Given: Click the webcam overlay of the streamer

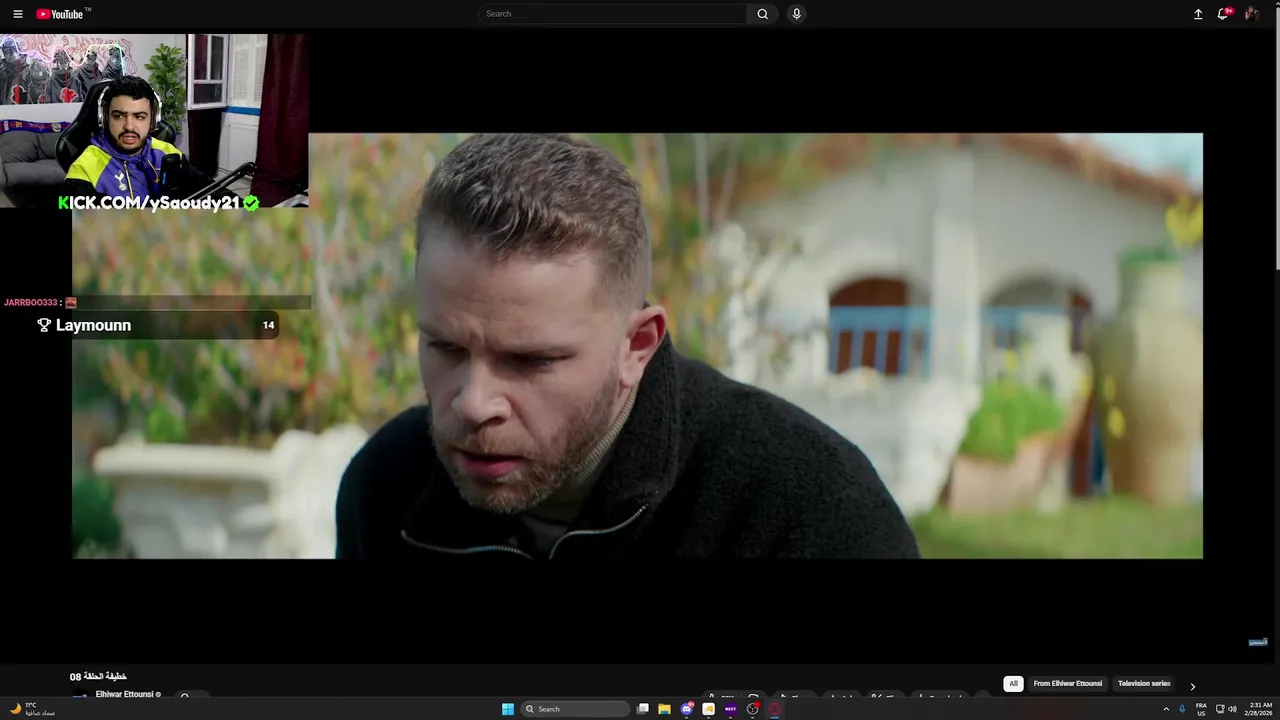Looking at the screenshot, I should [x=154, y=120].
